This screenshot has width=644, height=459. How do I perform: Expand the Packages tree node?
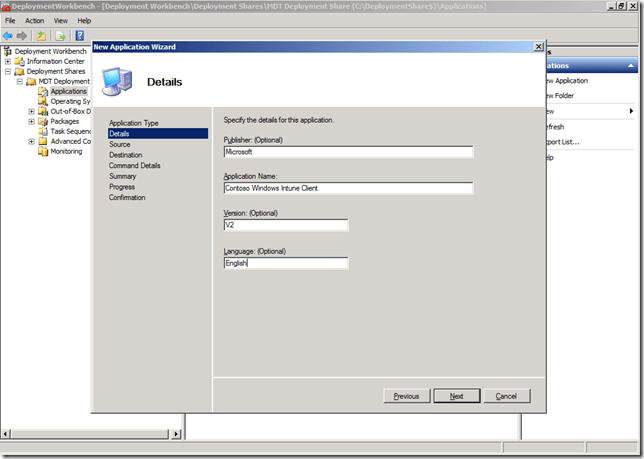click(x=32, y=122)
